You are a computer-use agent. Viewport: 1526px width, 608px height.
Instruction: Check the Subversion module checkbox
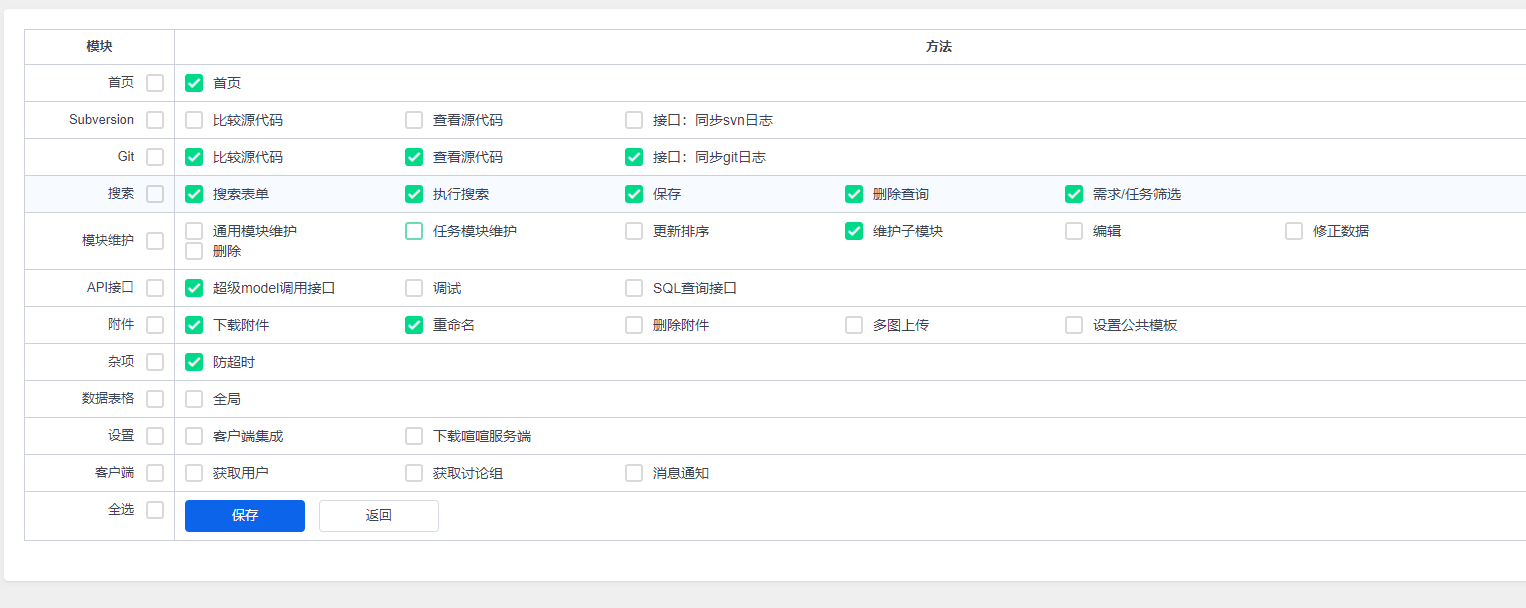(155, 120)
